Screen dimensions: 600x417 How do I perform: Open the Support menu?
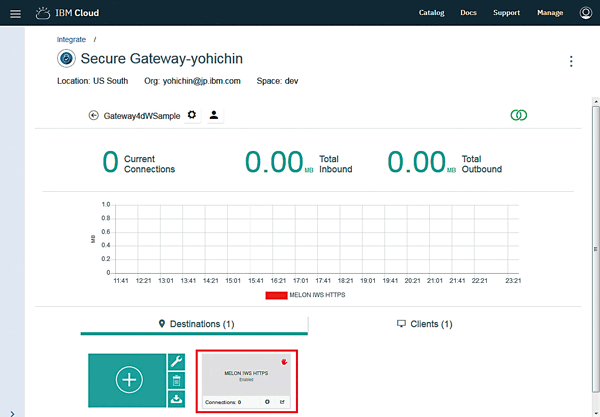506,13
